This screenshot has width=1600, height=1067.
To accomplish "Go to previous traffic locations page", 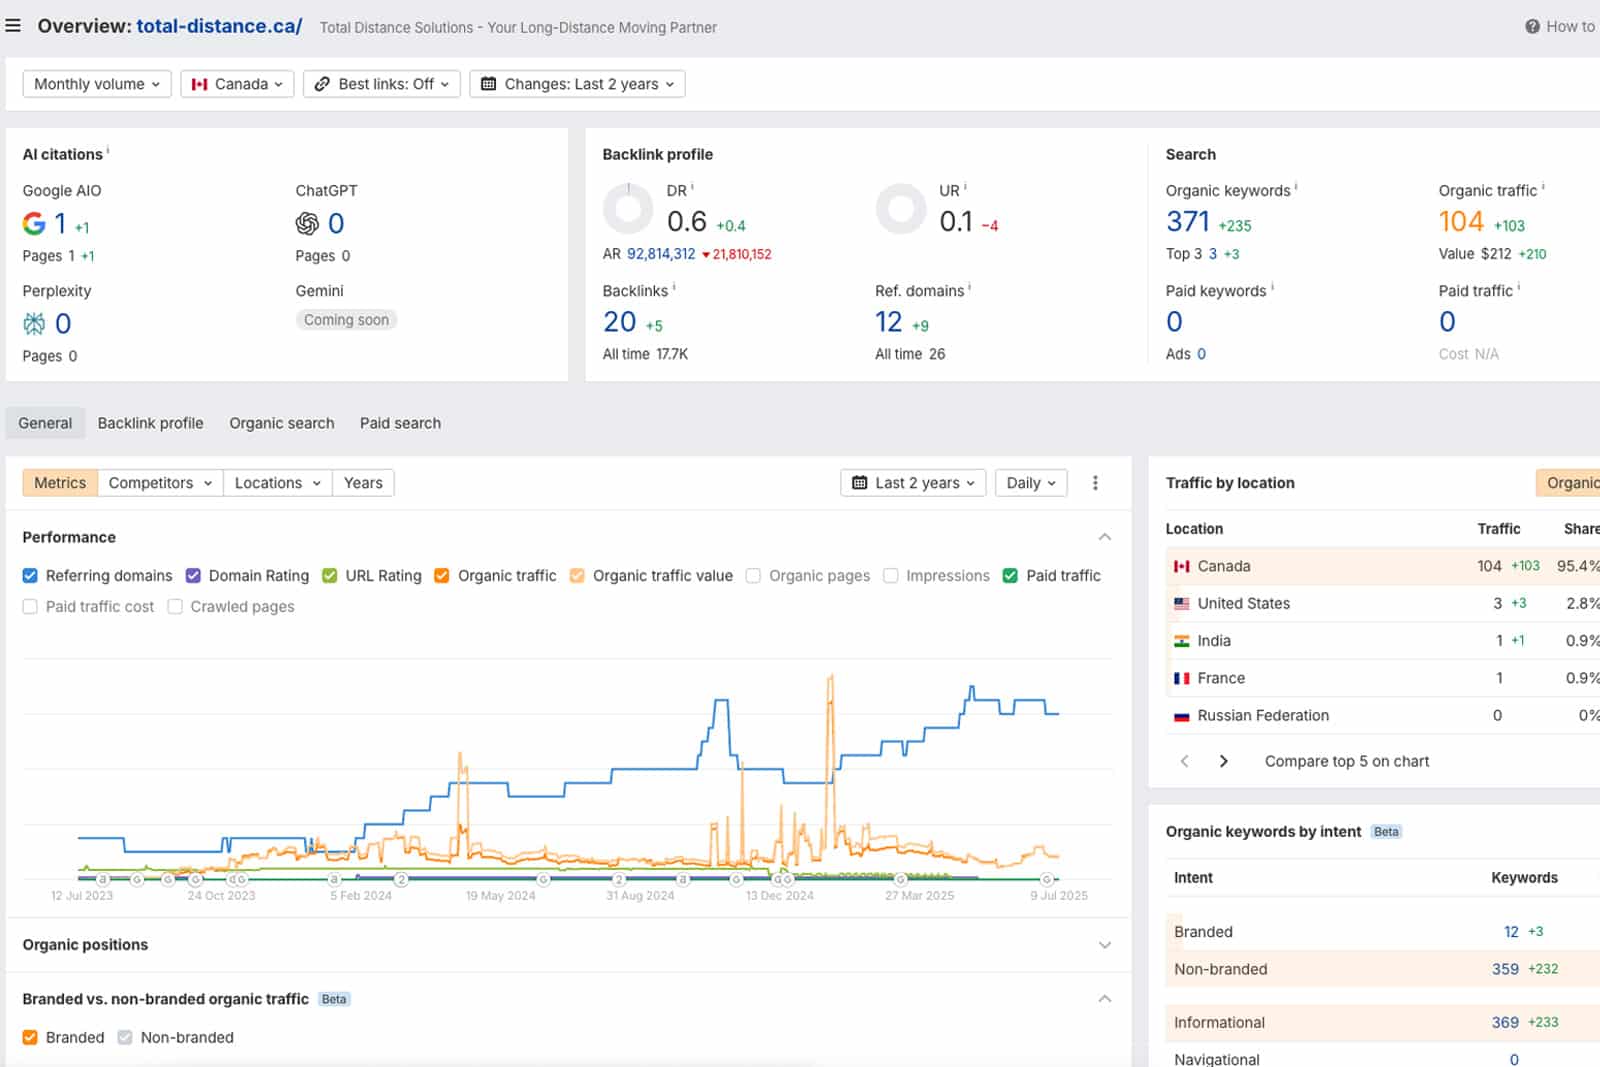I will (1185, 761).
